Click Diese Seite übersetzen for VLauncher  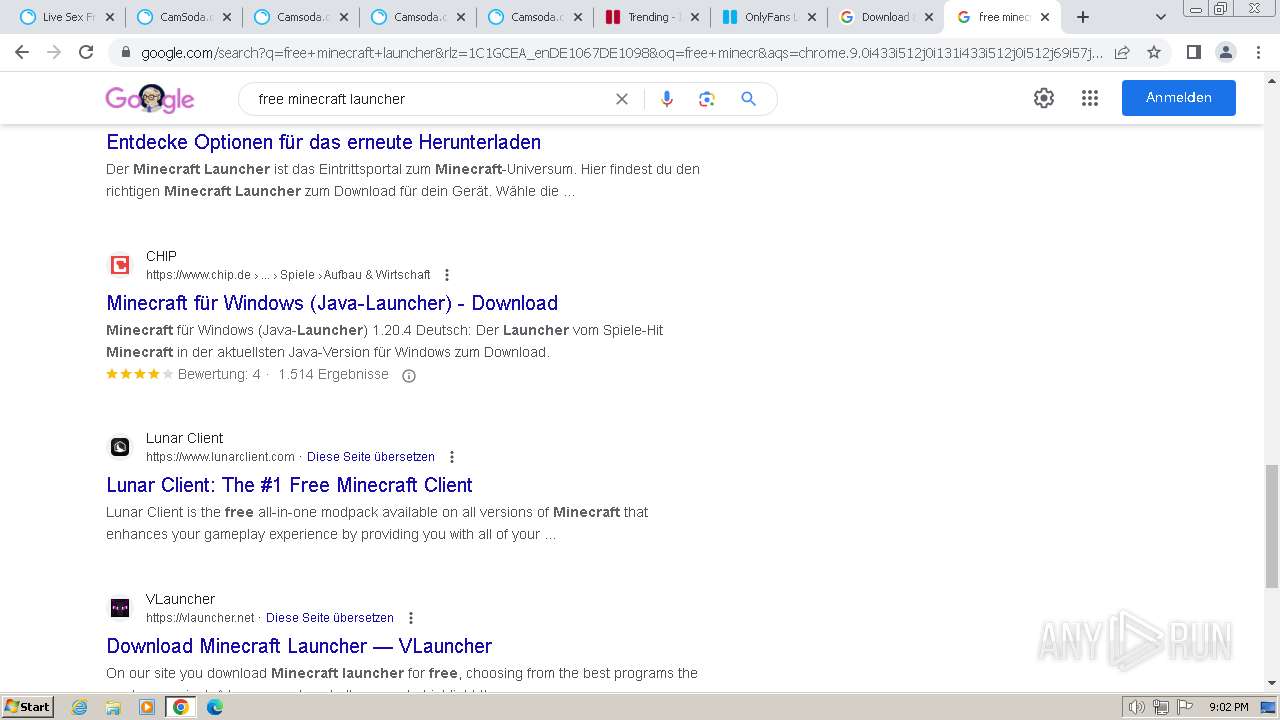[x=330, y=618]
